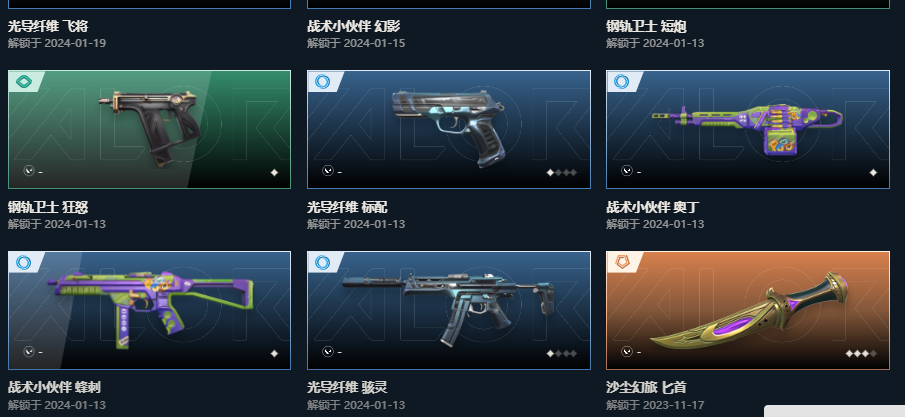
Task: Click the blue rarity badge on 光导纤维 标配 card
Action: pyautogui.click(x=323, y=82)
